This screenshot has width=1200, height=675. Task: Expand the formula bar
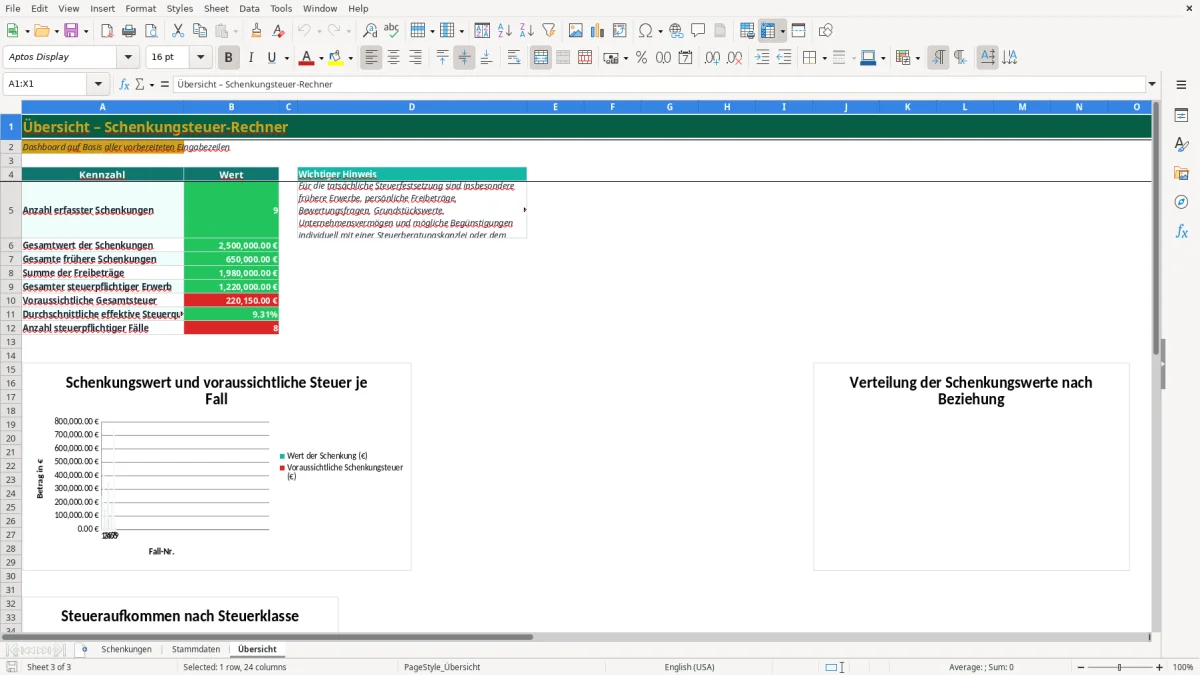tap(1152, 84)
